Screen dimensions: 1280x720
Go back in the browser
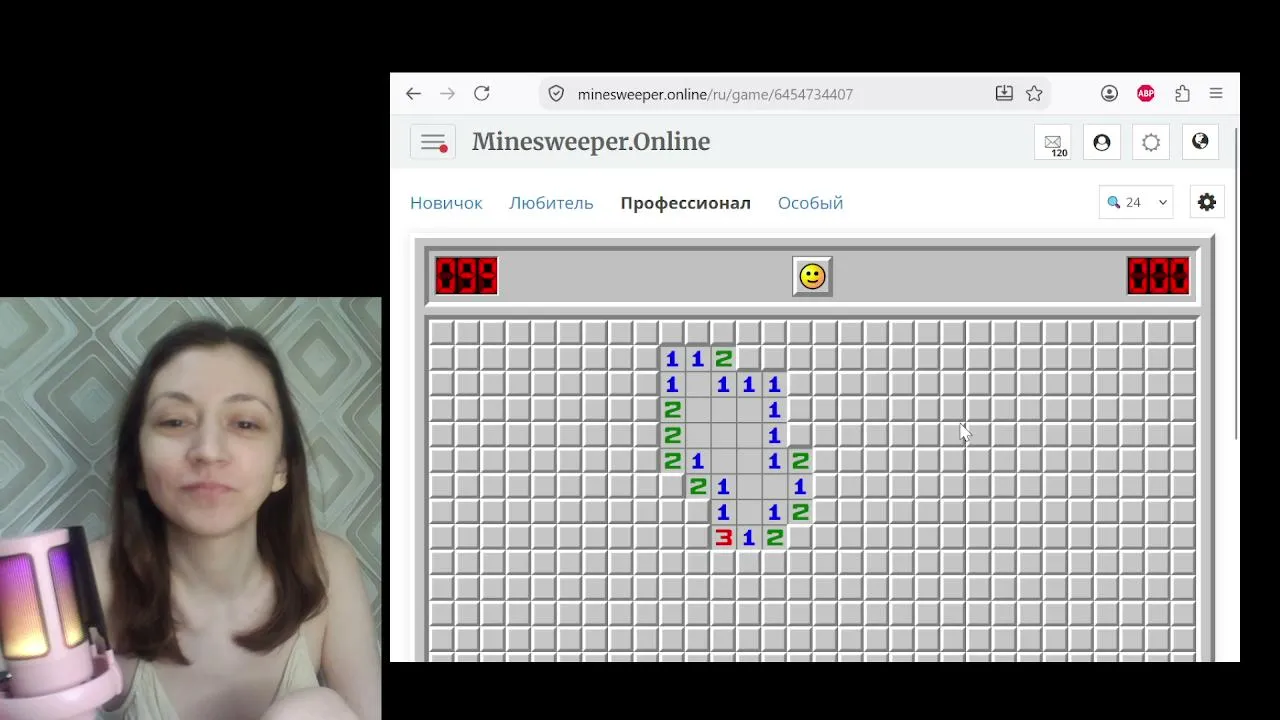tap(413, 94)
